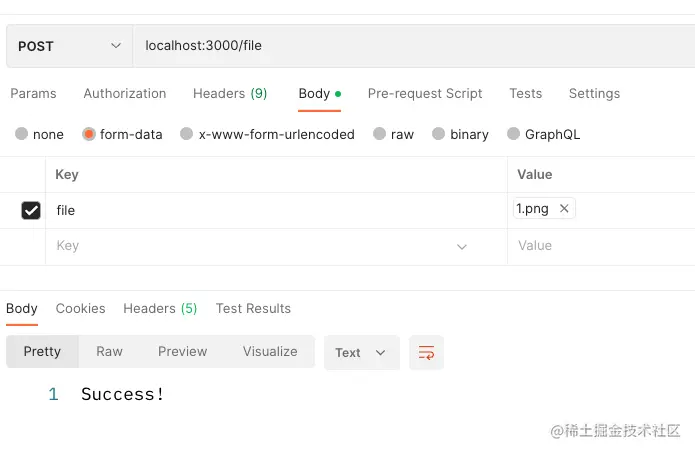
Task: Choose the x-www-form-urlencoded radio option
Action: click(187, 134)
